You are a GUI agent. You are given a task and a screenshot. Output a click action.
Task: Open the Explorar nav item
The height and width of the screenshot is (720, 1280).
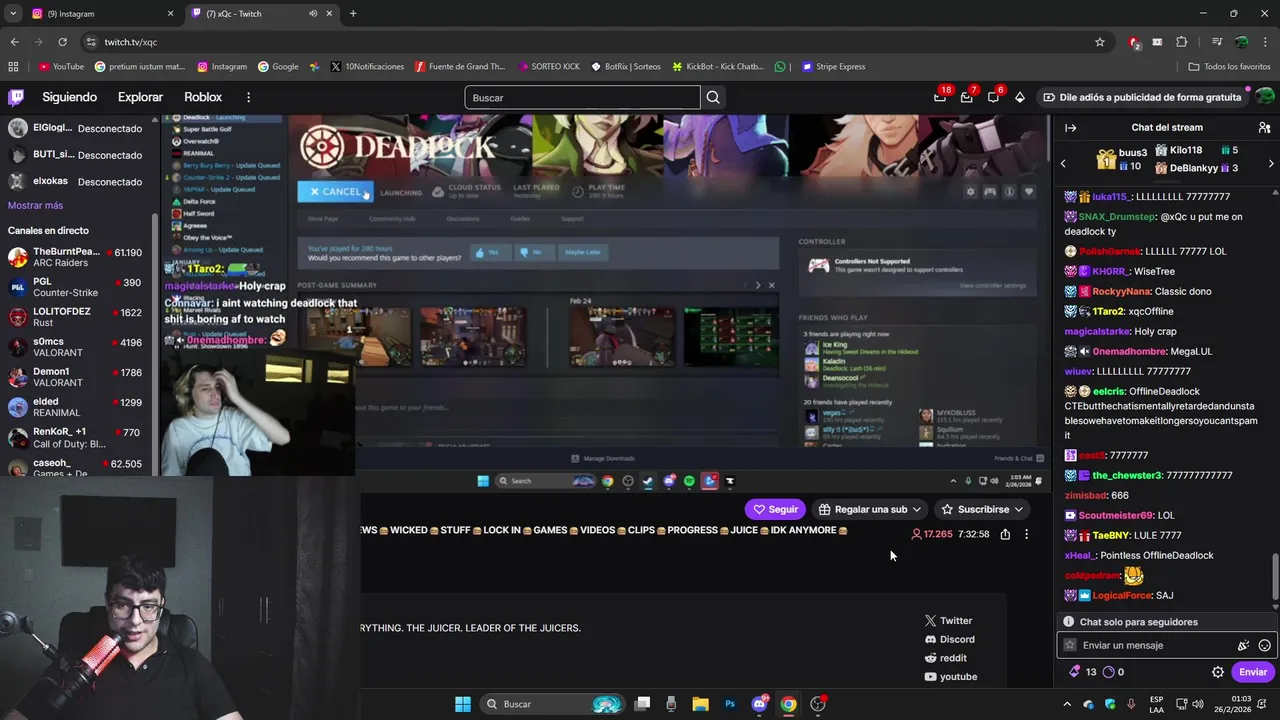pos(140,97)
